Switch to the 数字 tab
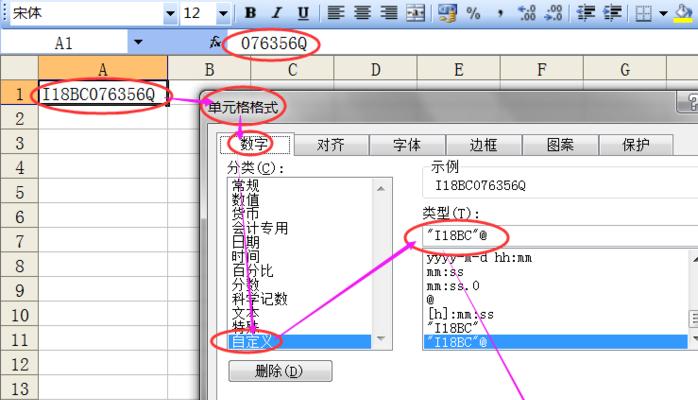 pyautogui.click(x=255, y=145)
